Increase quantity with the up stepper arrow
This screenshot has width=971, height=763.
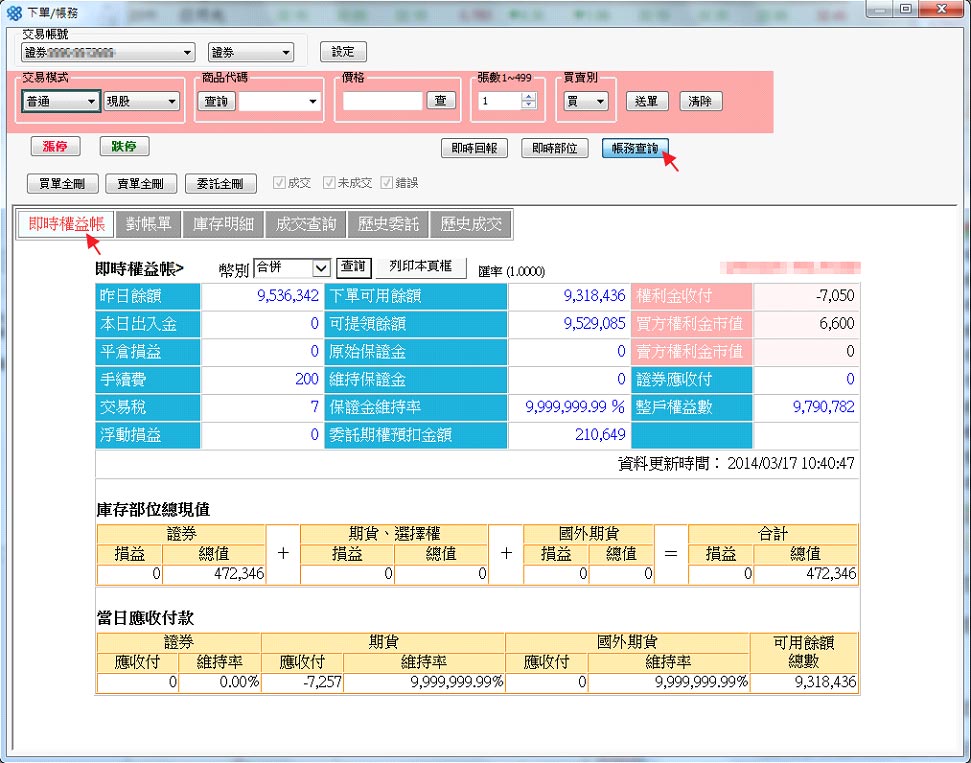click(528, 97)
